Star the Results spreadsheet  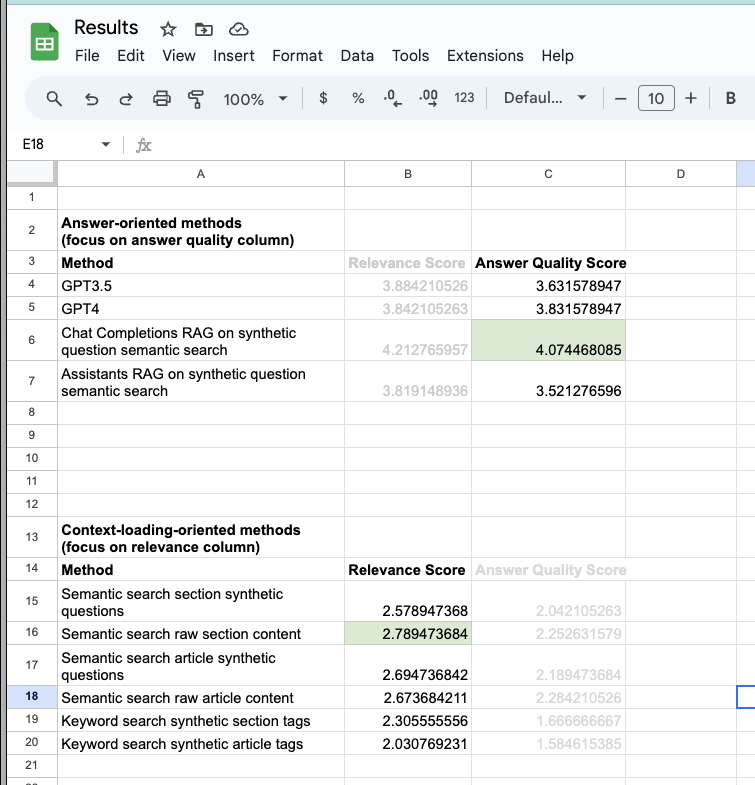click(x=168, y=29)
